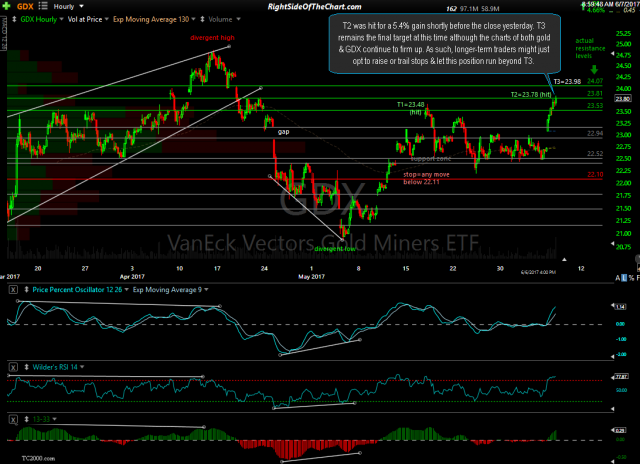Click the red 22.10 stop level label
The image size is (640, 464).
pyautogui.click(x=595, y=174)
